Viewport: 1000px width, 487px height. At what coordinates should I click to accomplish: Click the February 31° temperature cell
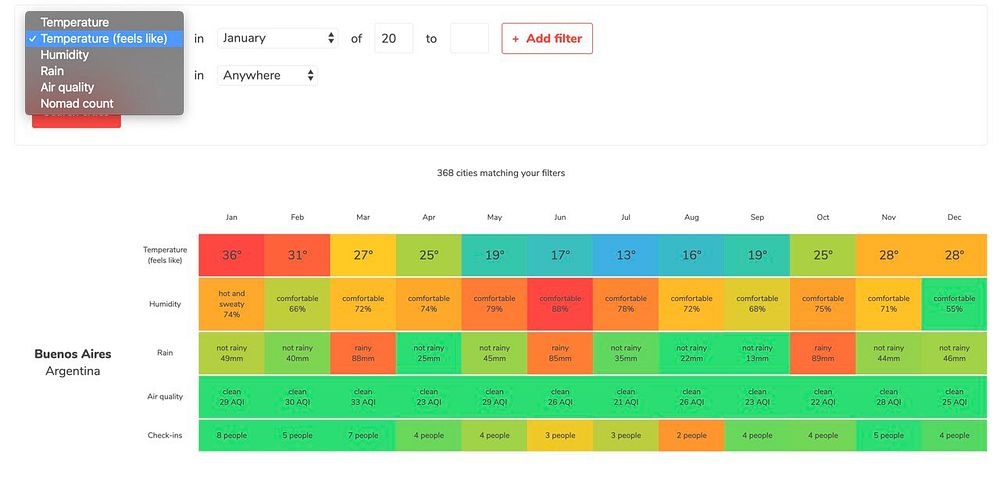(297, 255)
